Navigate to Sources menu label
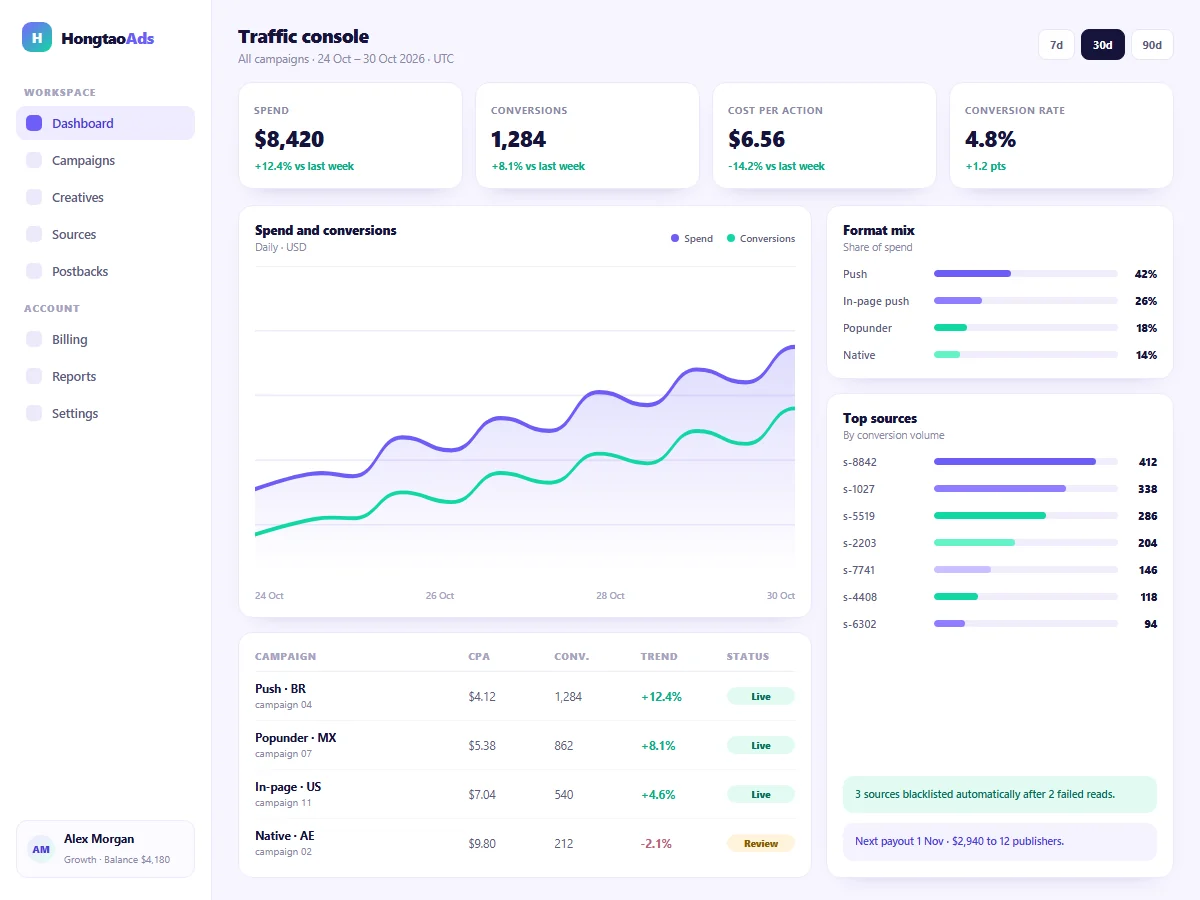The width and height of the screenshot is (1200, 900). pyautogui.click(x=74, y=234)
